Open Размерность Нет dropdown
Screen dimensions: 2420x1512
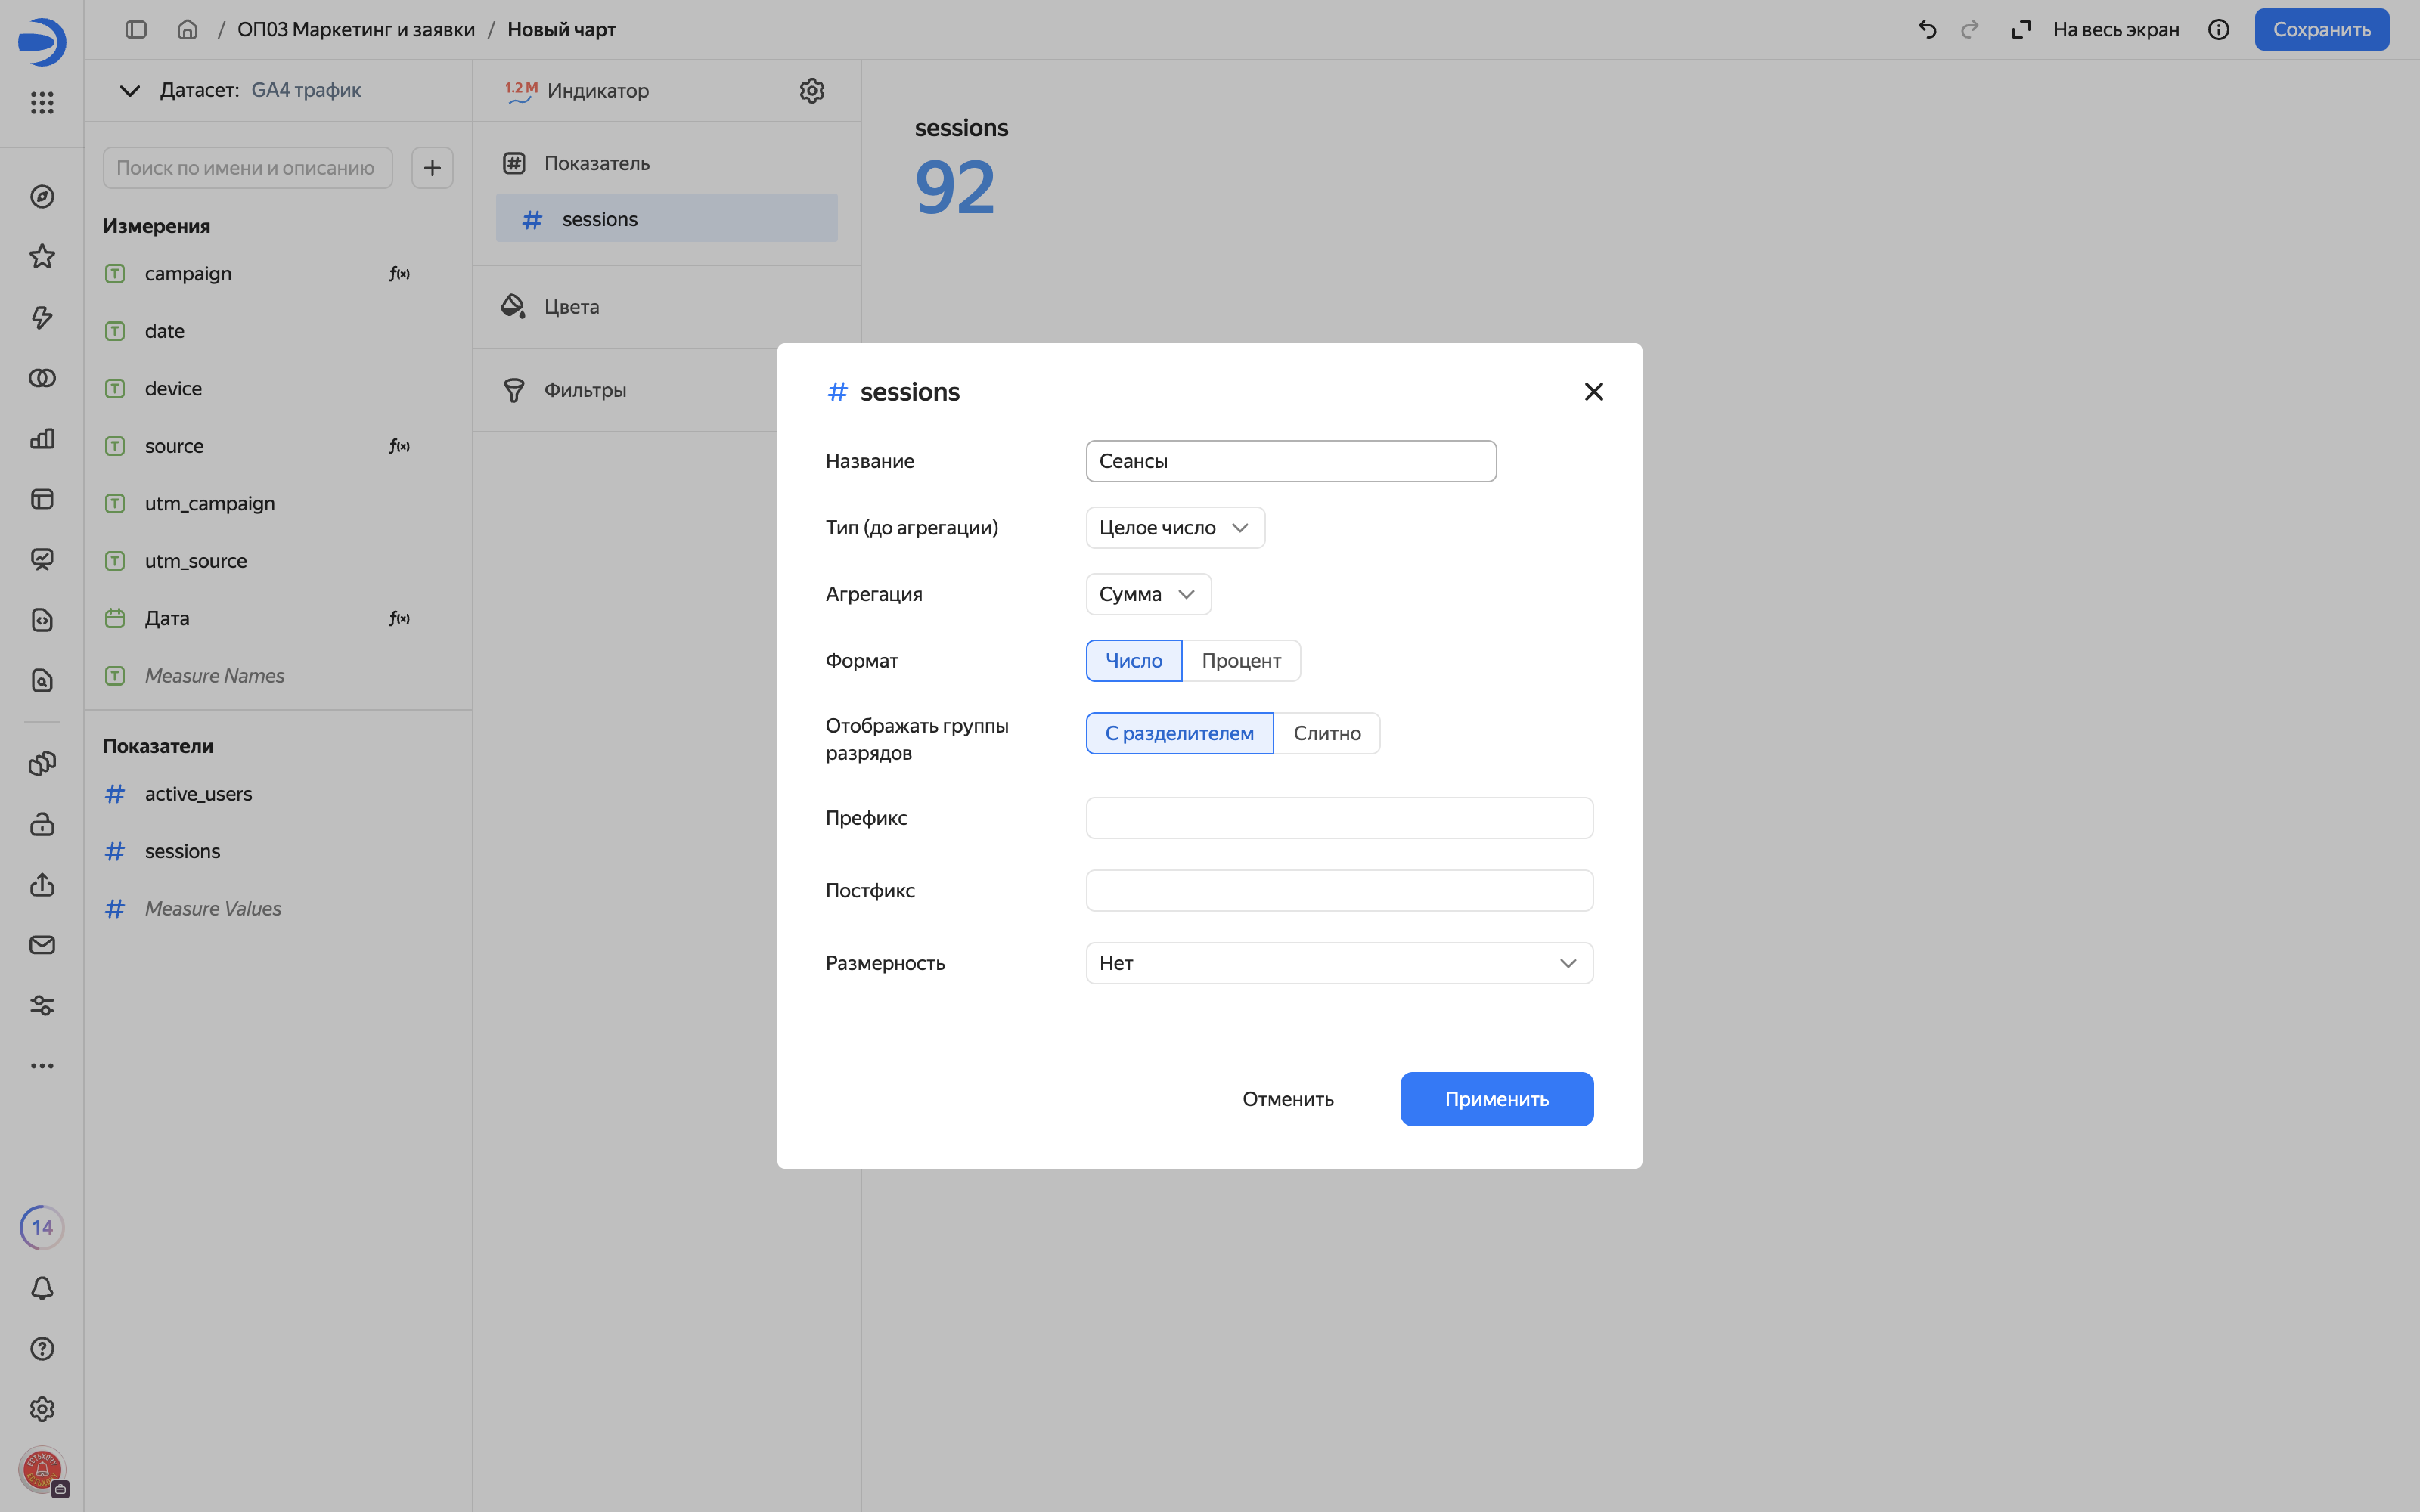tap(1339, 963)
